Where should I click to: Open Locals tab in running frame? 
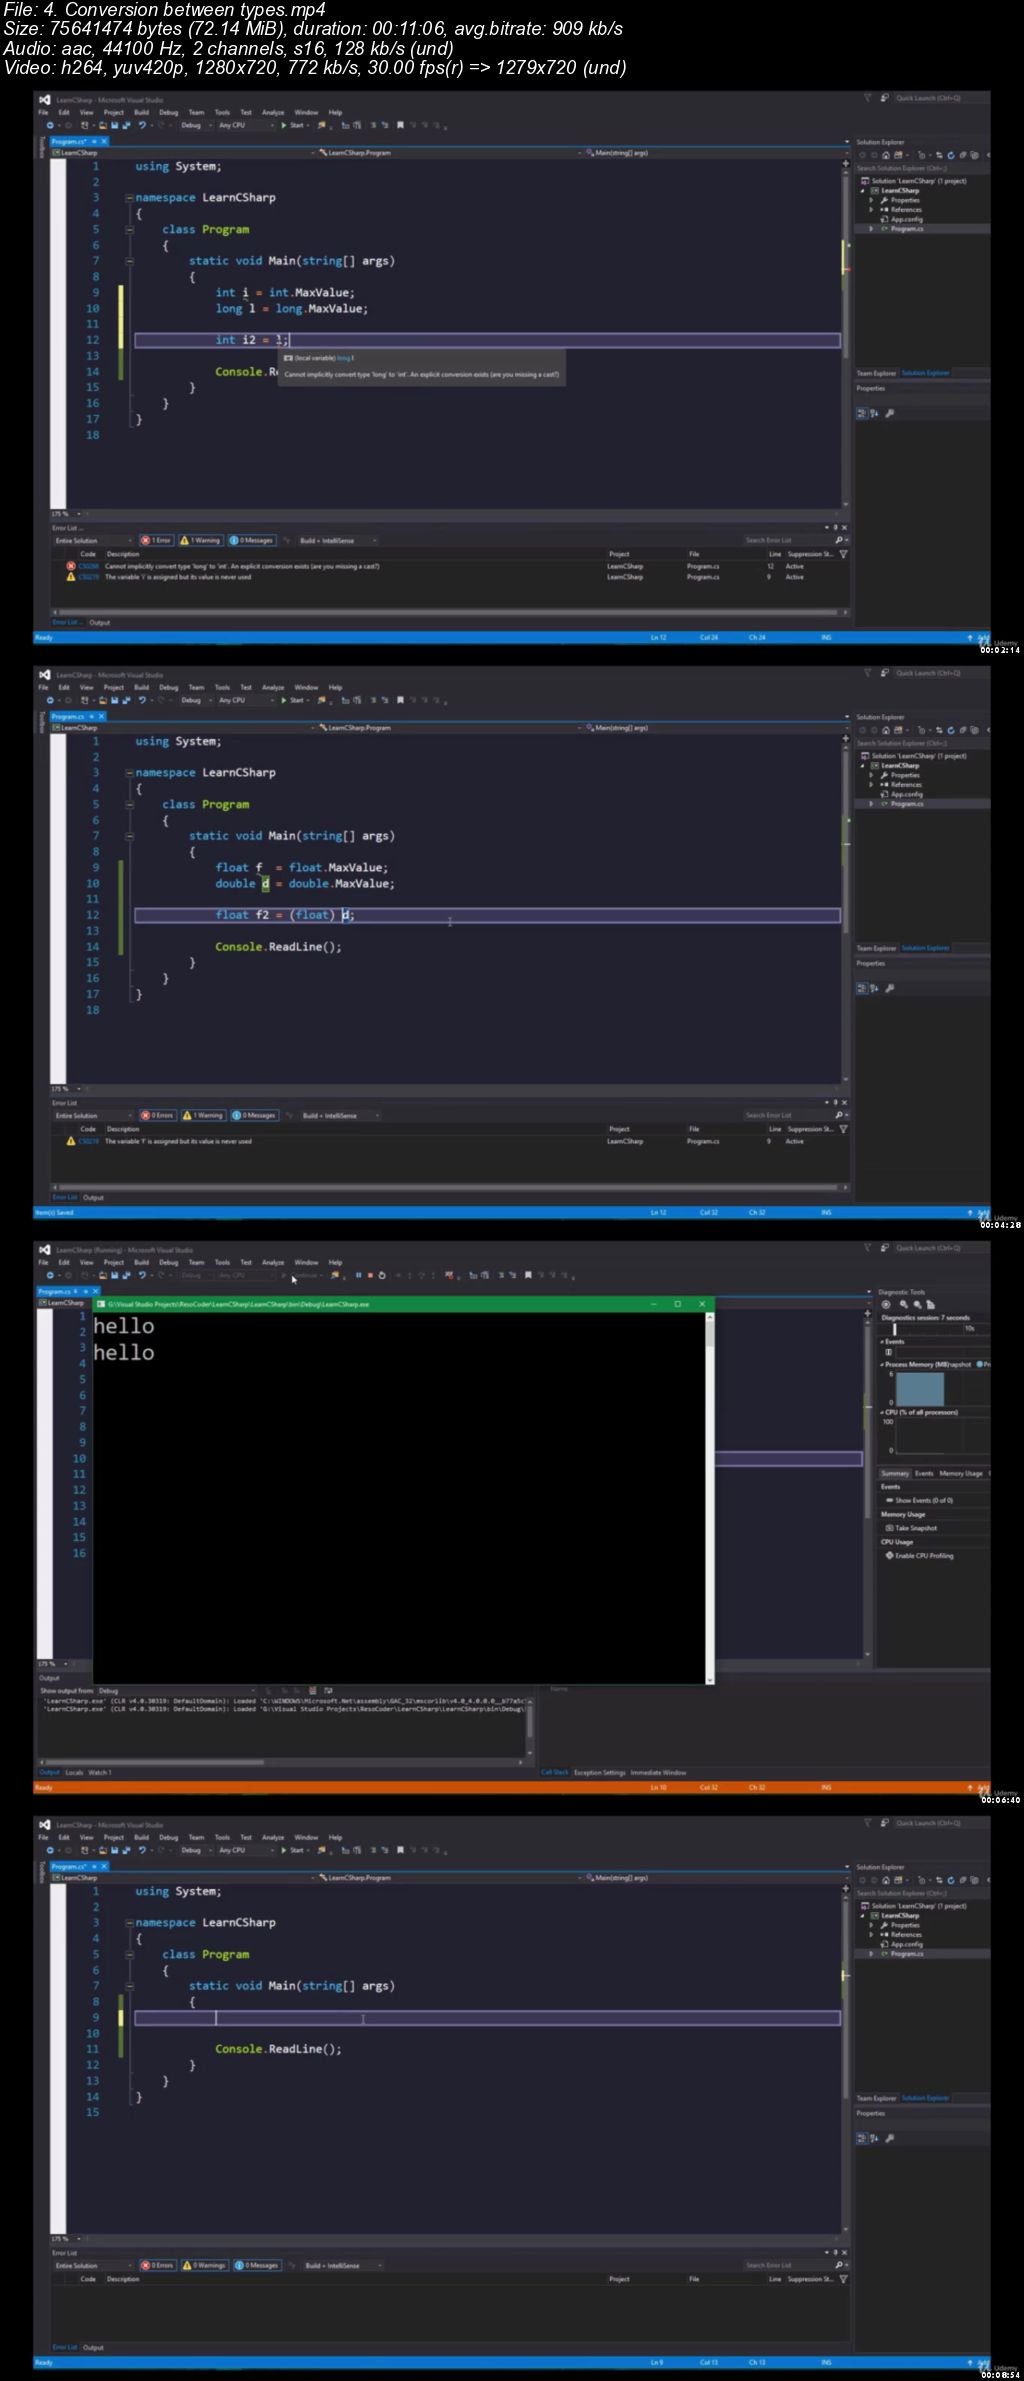point(75,1772)
